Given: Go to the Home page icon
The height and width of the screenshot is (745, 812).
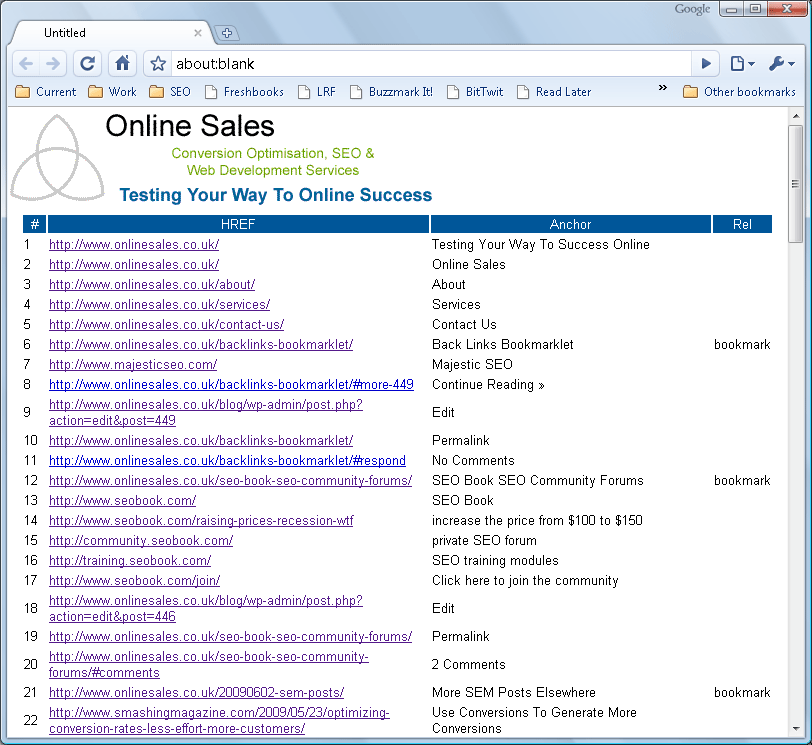Looking at the screenshot, I should pyautogui.click(x=122, y=64).
